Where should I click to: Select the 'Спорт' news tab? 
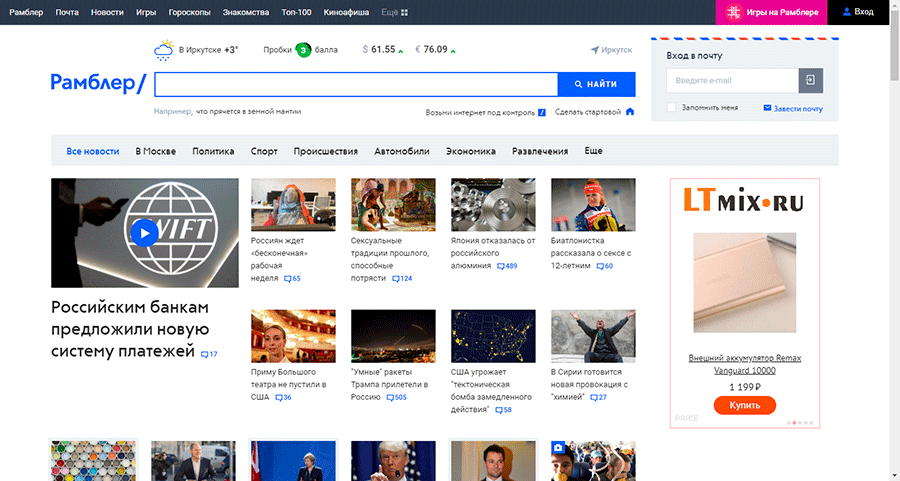(264, 151)
